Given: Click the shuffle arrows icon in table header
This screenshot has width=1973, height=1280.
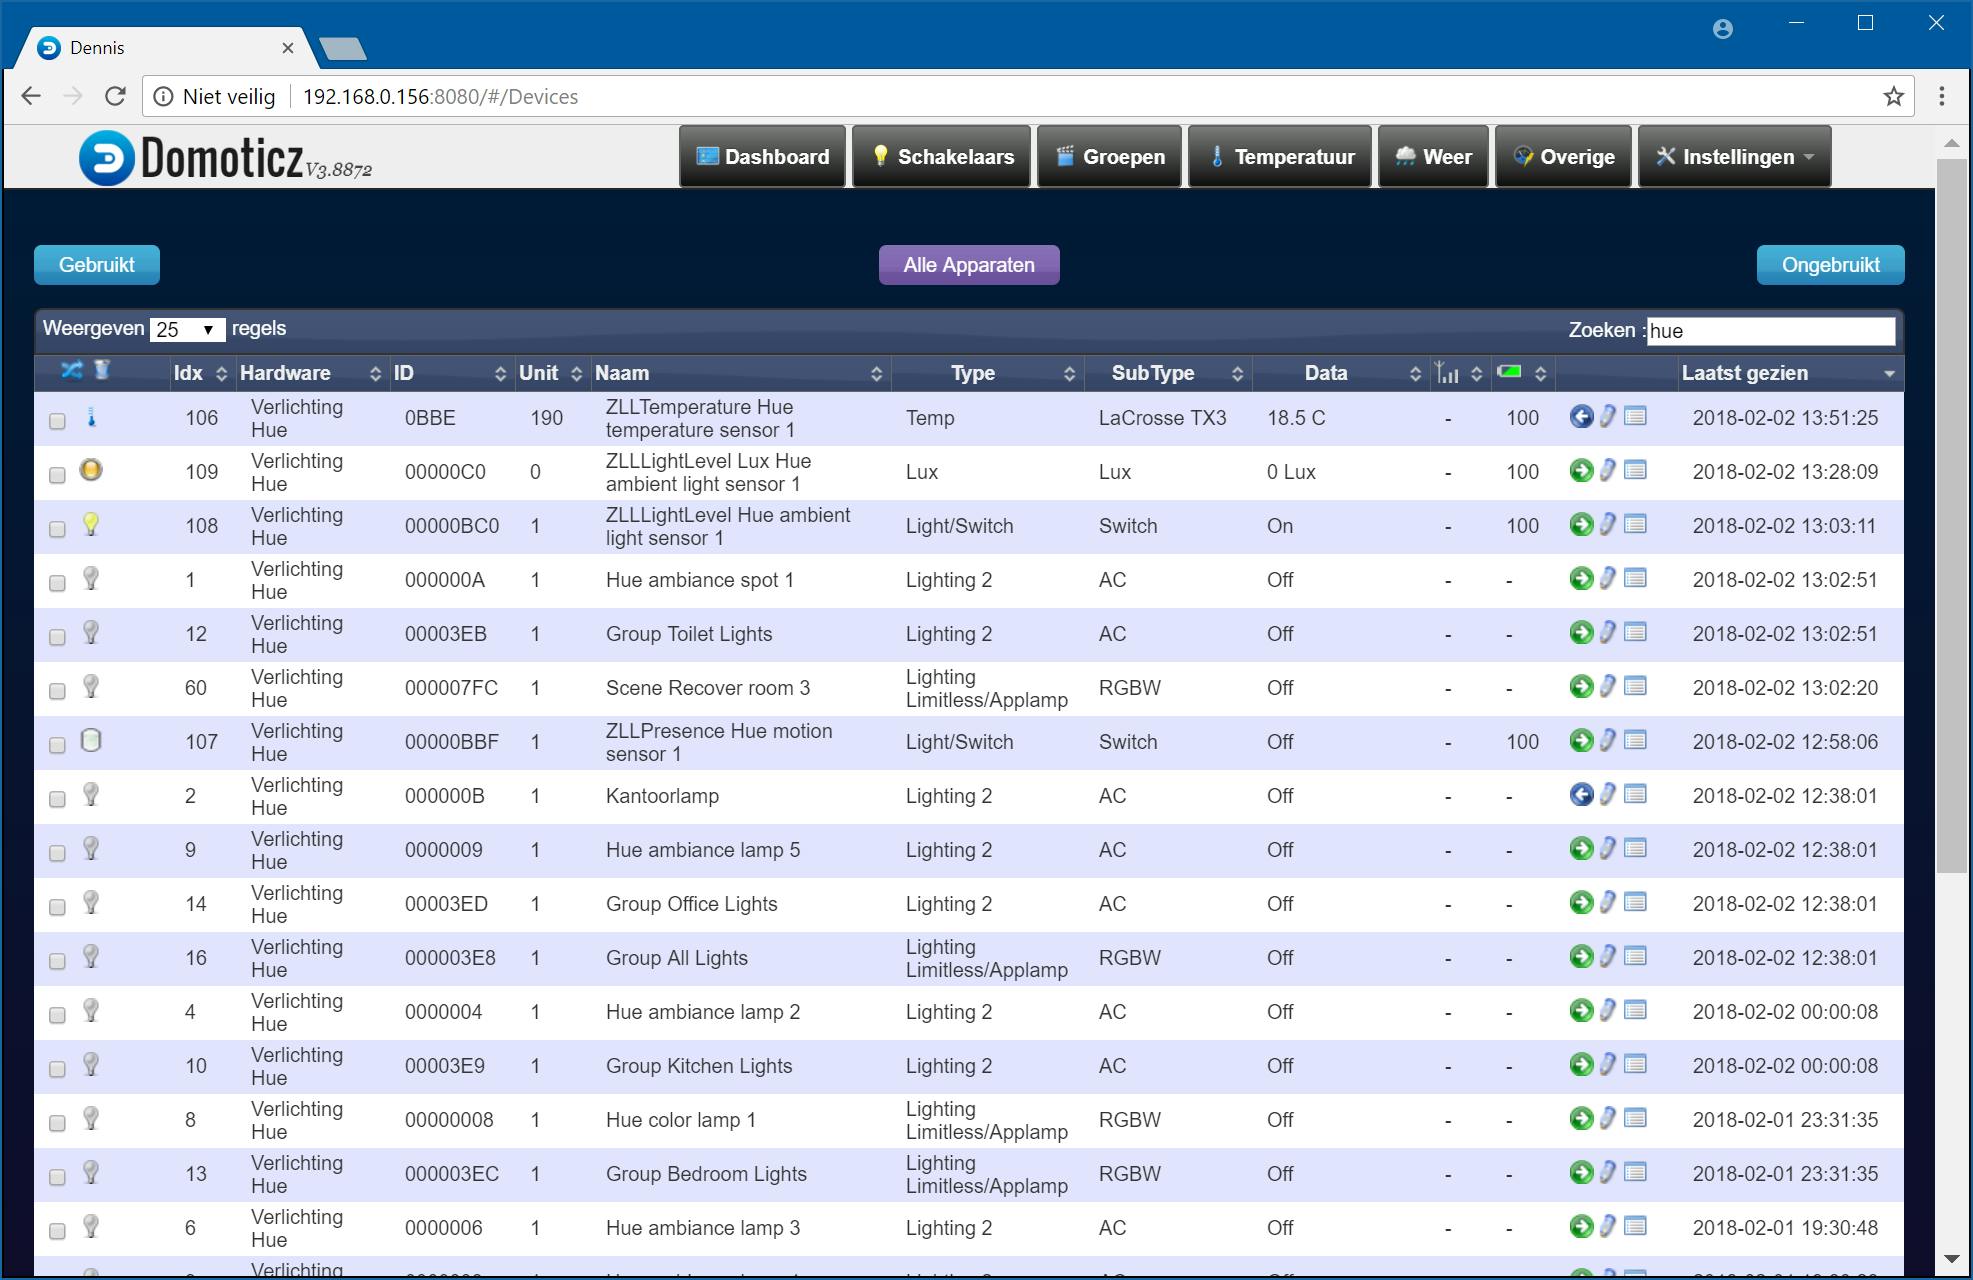Looking at the screenshot, I should 71,371.
